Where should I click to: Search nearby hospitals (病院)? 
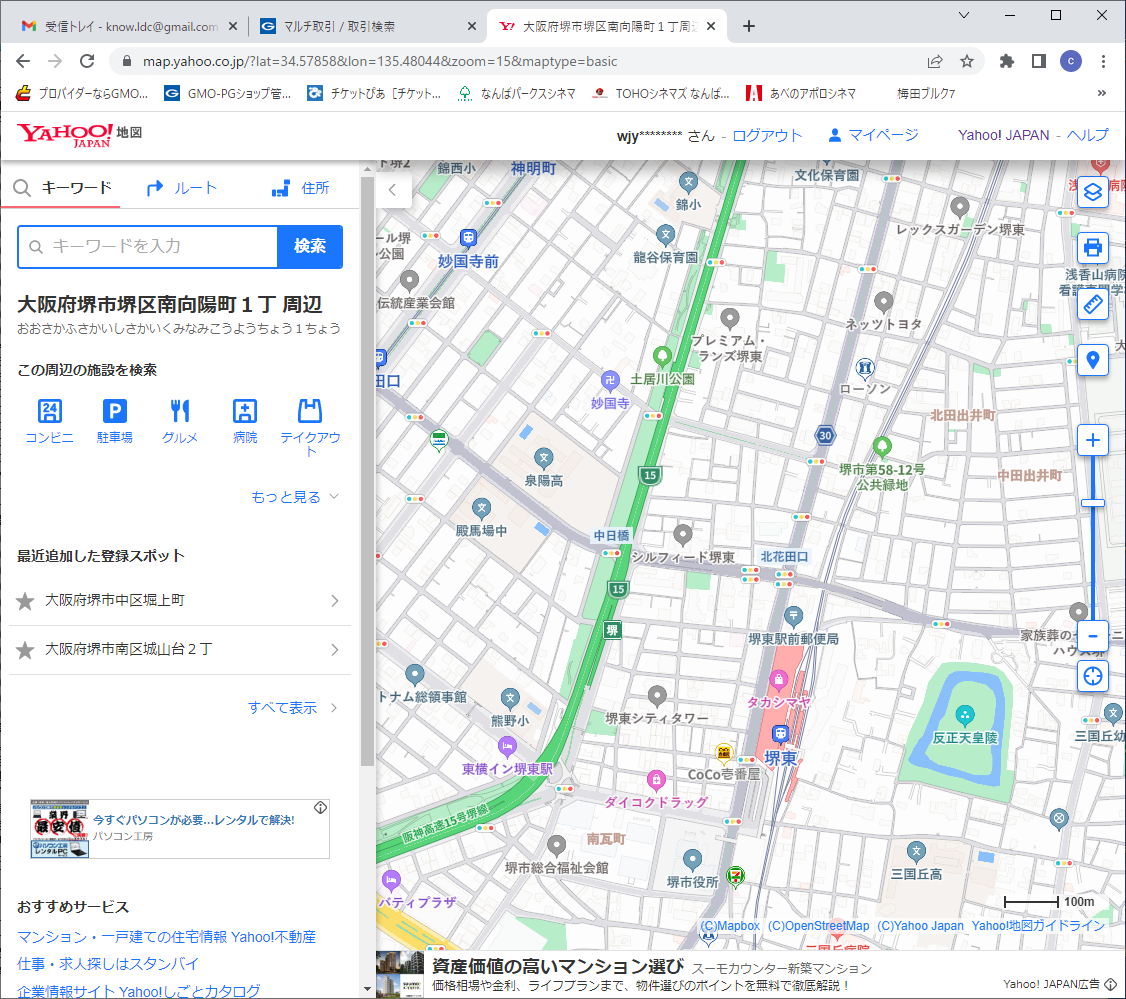(245, 421)
